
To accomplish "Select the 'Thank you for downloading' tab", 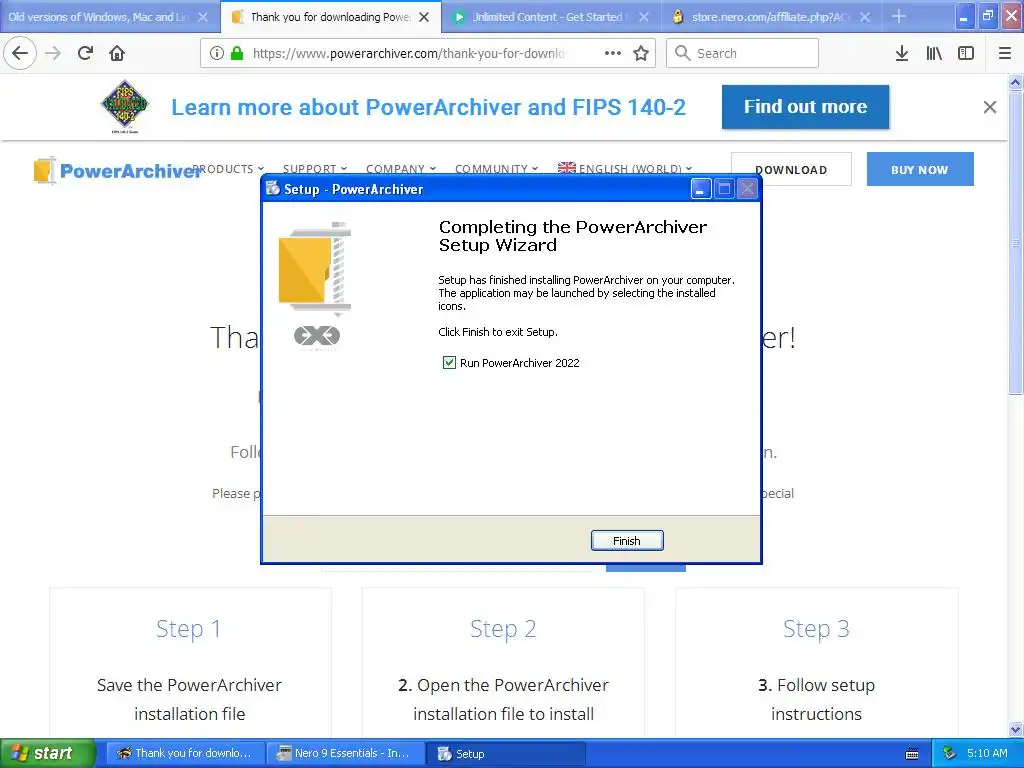I will click(x=330, y=17).
